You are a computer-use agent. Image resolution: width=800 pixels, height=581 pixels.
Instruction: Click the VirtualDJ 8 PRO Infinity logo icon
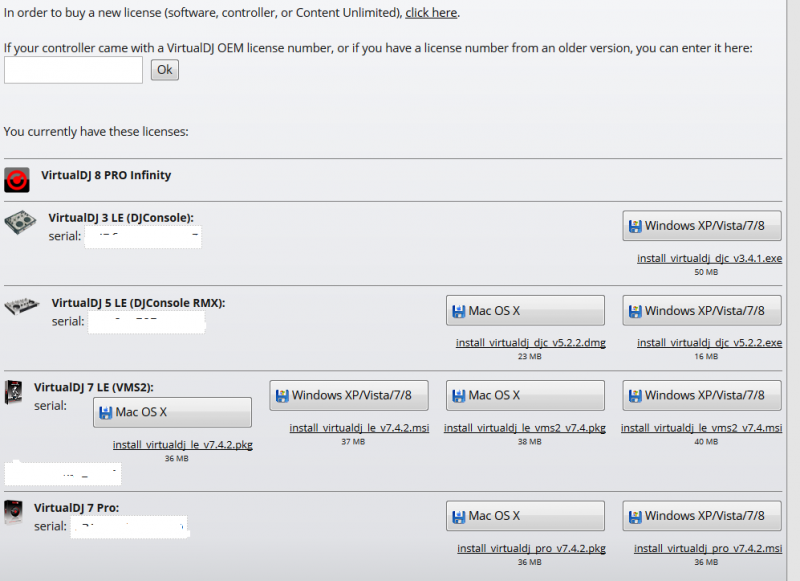point(17,180)
